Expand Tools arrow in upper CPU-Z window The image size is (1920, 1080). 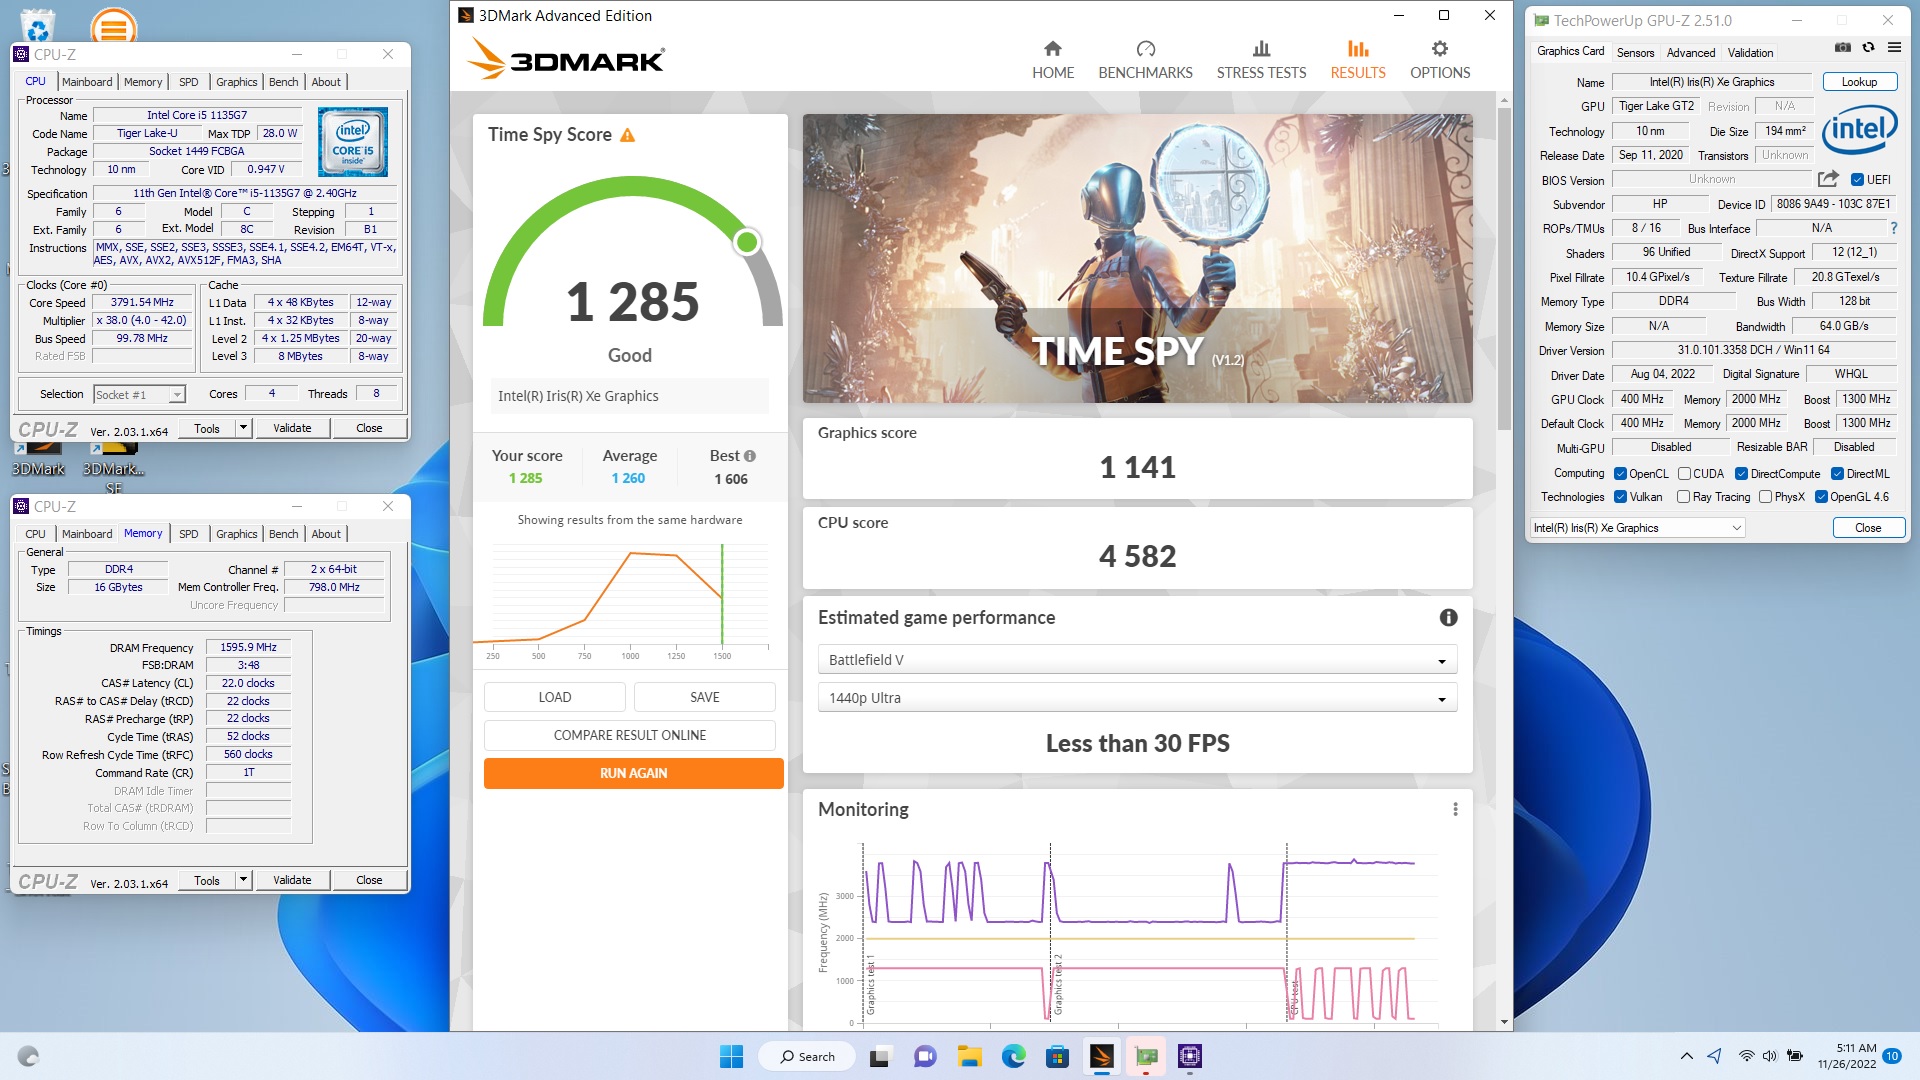(242, 428)
